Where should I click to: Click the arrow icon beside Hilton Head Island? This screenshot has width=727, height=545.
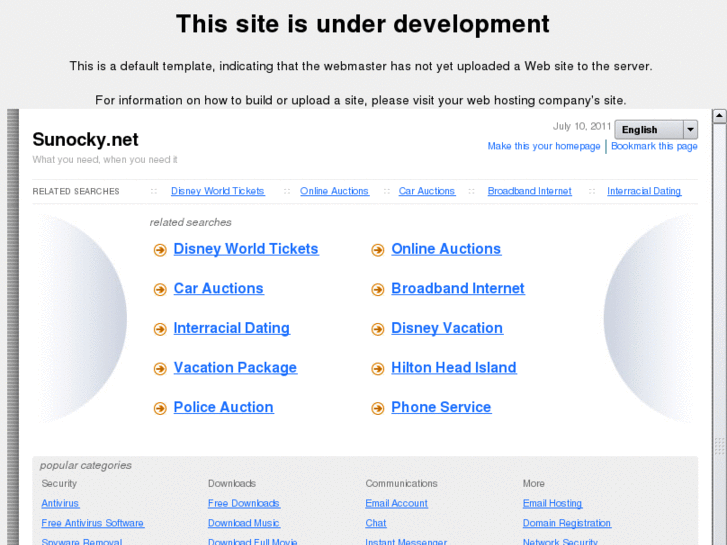378,369
